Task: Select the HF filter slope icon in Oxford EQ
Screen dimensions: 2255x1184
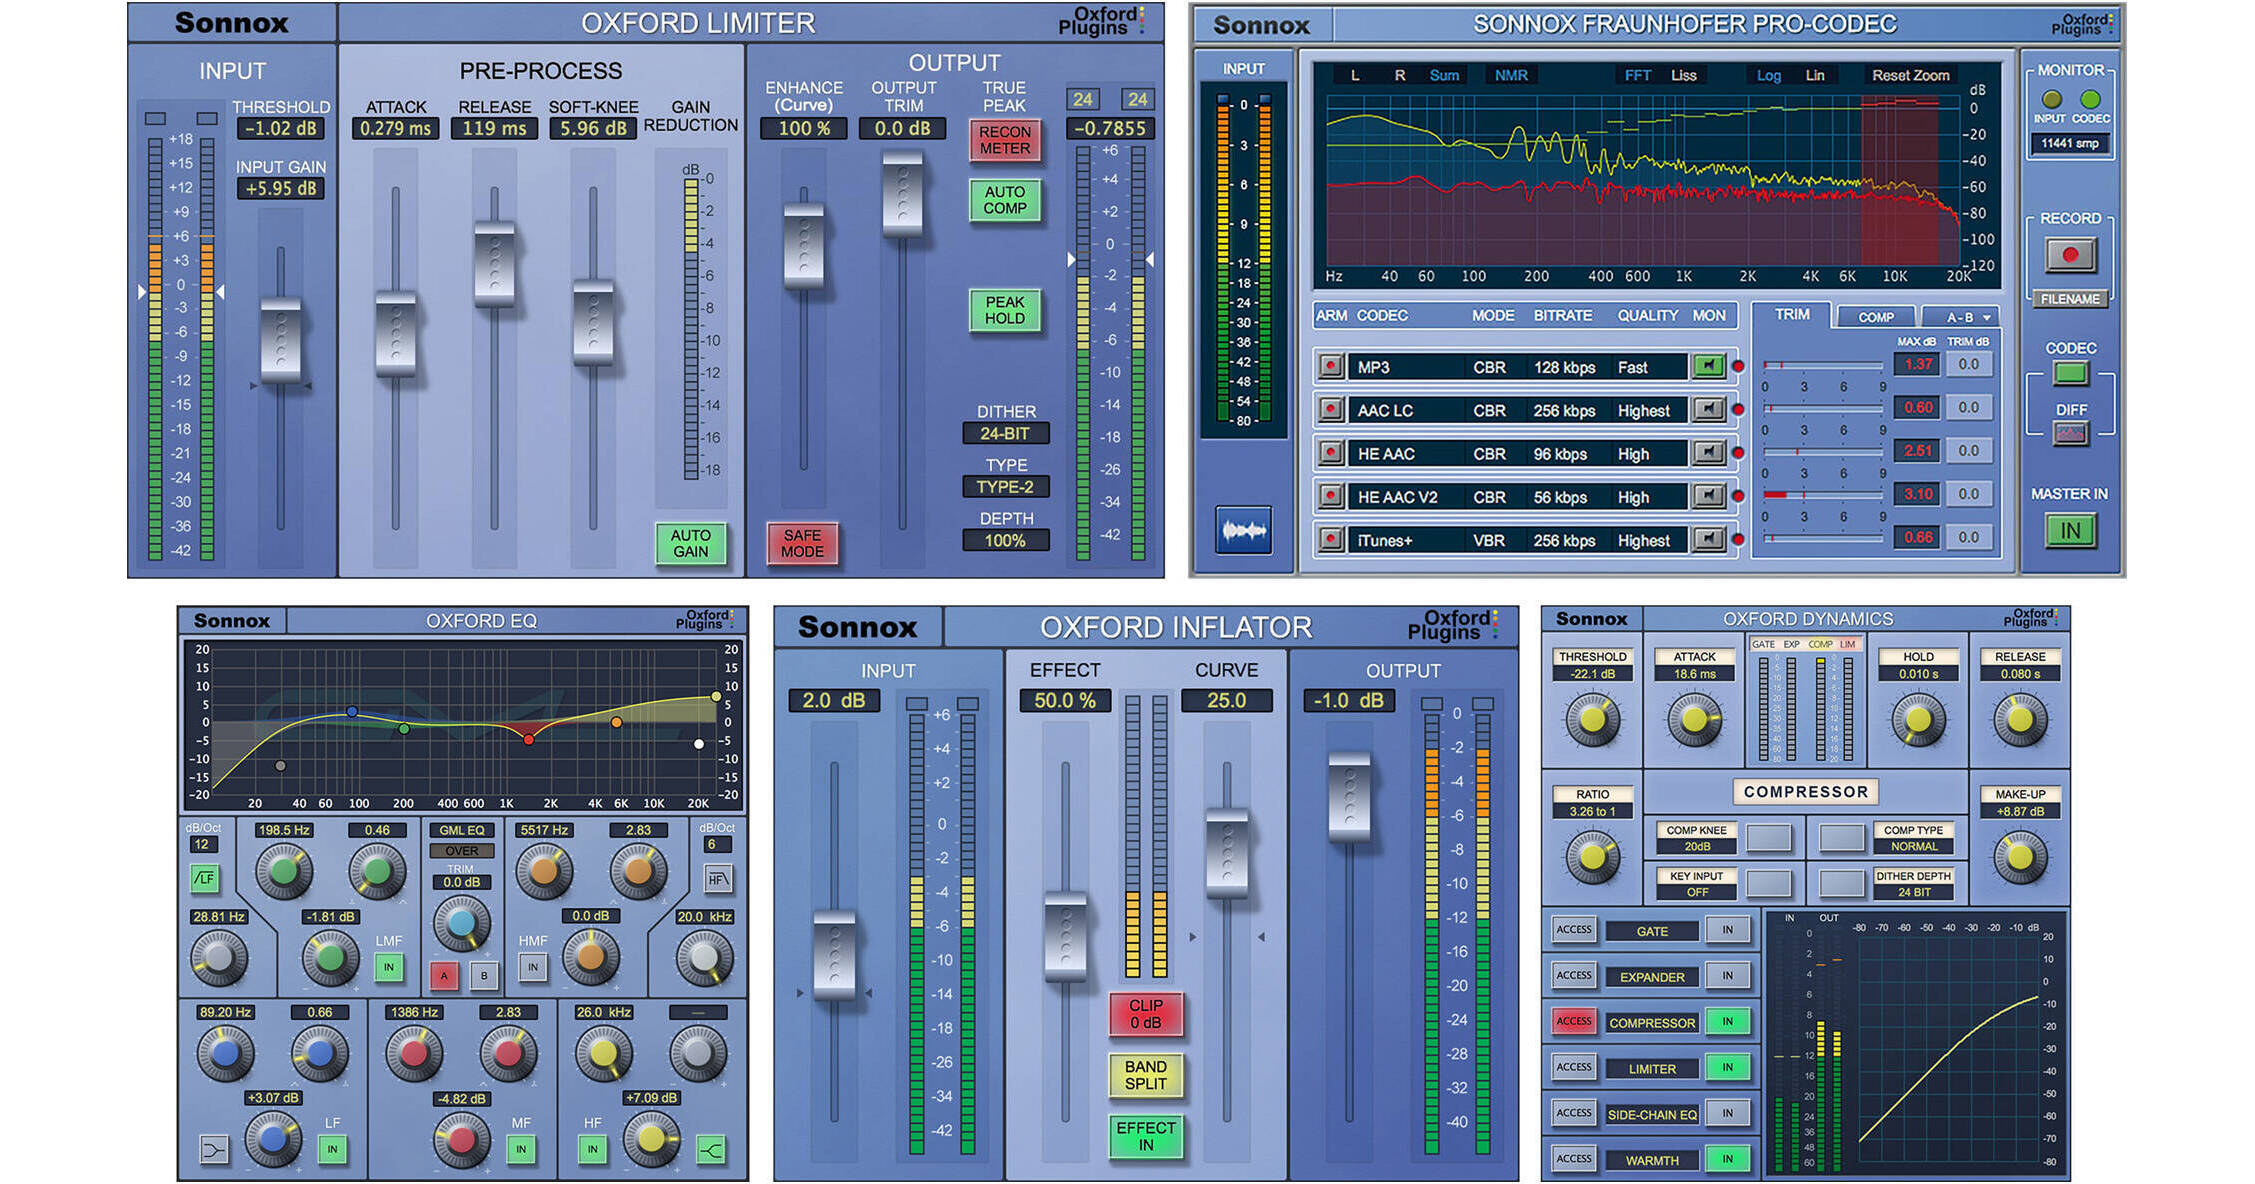Action: tap(716, 880)
